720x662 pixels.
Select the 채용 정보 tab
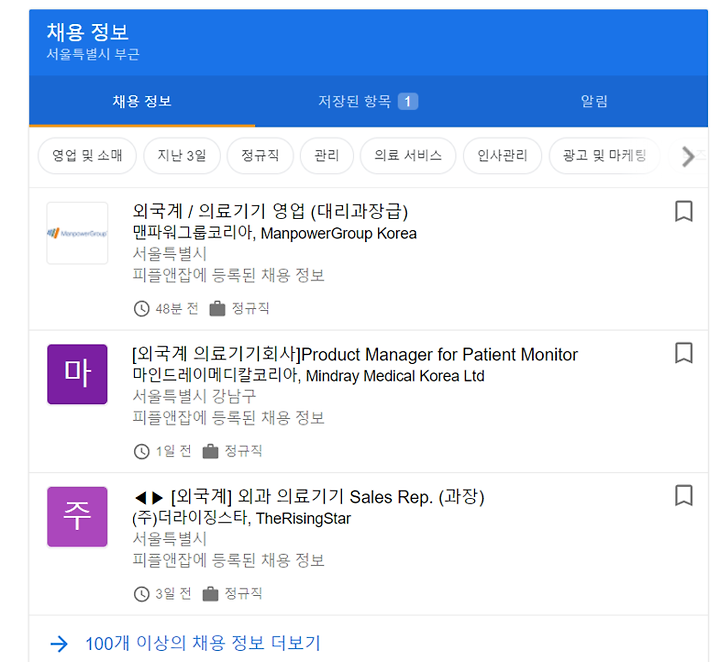click(x=142, y=101)
